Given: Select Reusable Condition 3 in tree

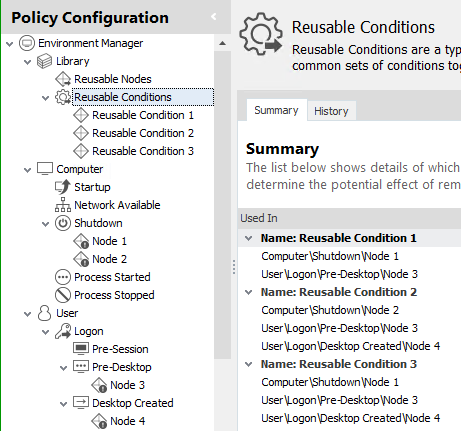Looking at the screenshot, I should [143, 151].
